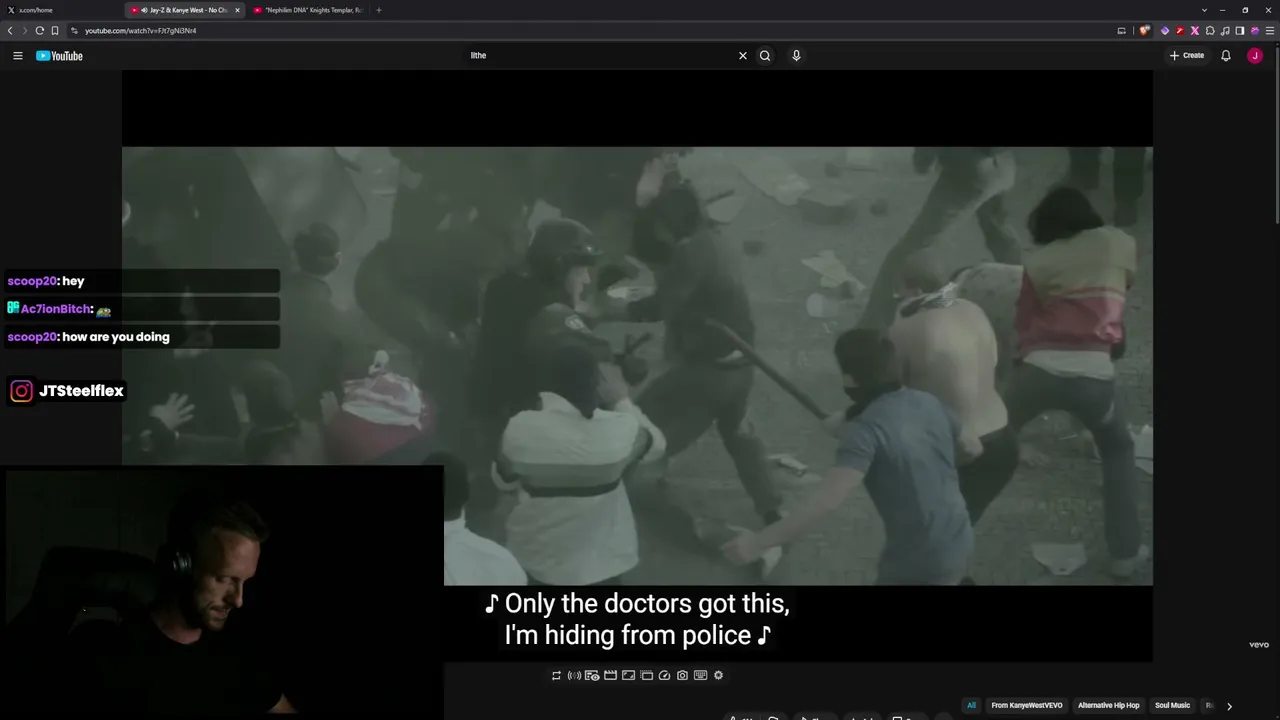Click the red extension icon

click(1180, 31)
